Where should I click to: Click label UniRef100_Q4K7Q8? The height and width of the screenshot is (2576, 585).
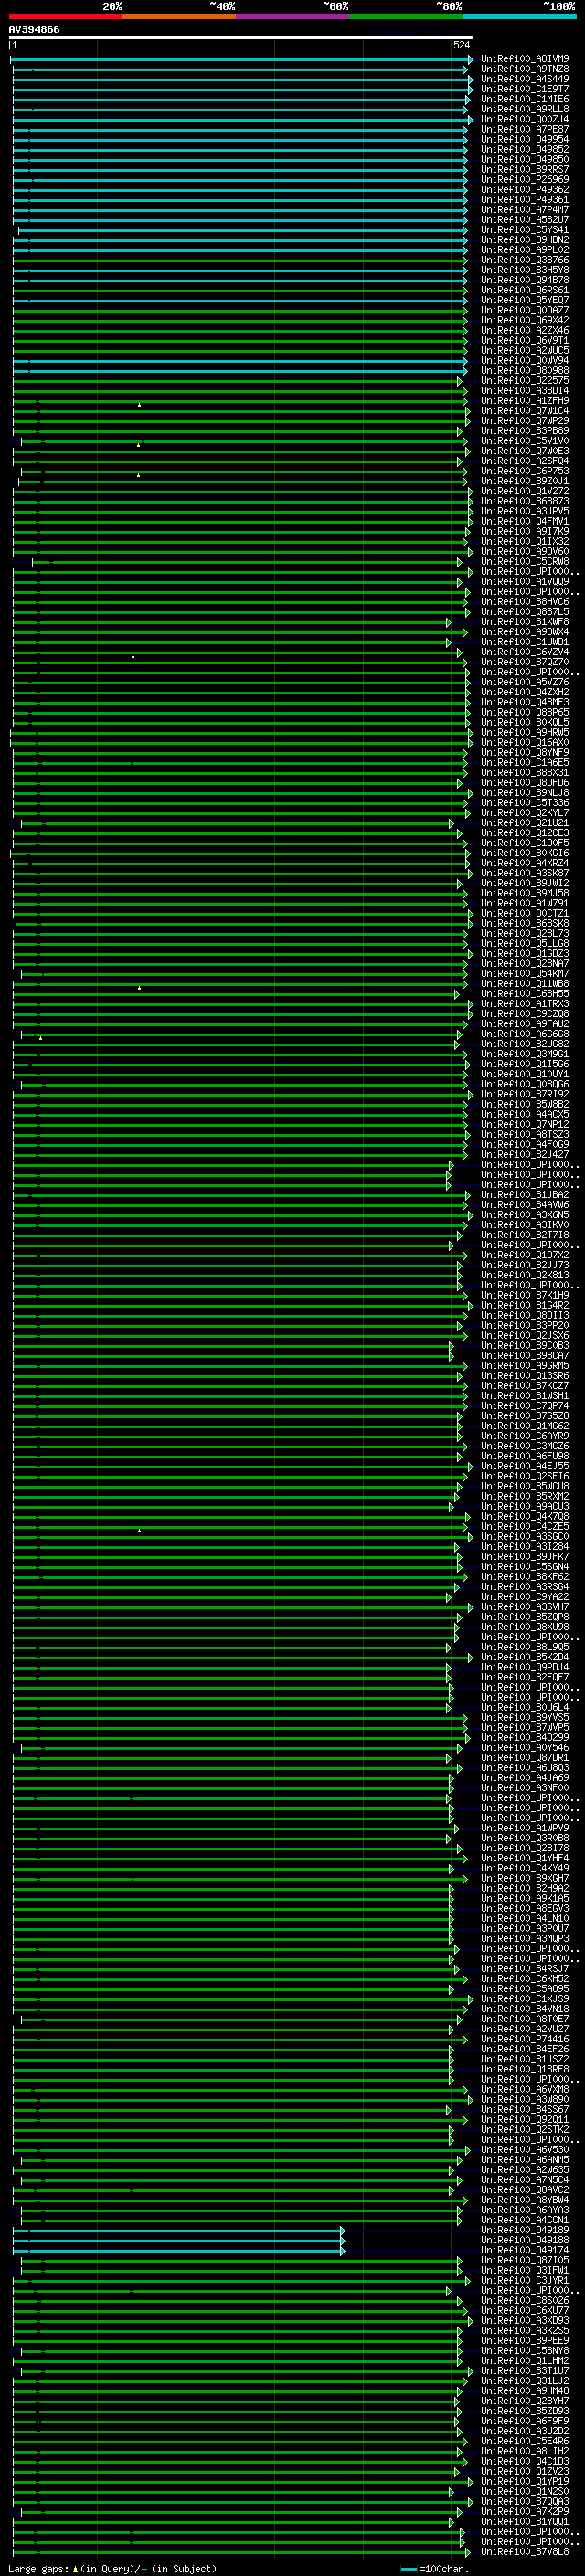tap(525, 1517)
